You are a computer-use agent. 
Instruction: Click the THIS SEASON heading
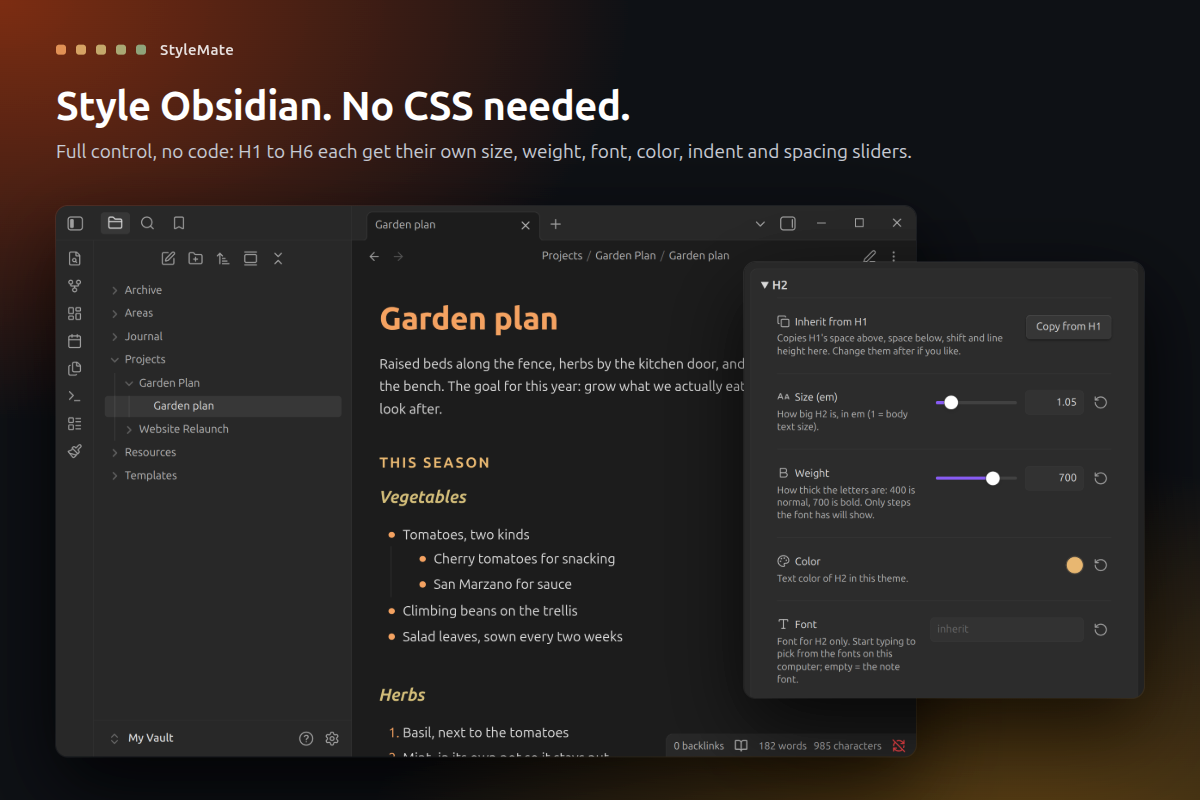pos(435,463)
